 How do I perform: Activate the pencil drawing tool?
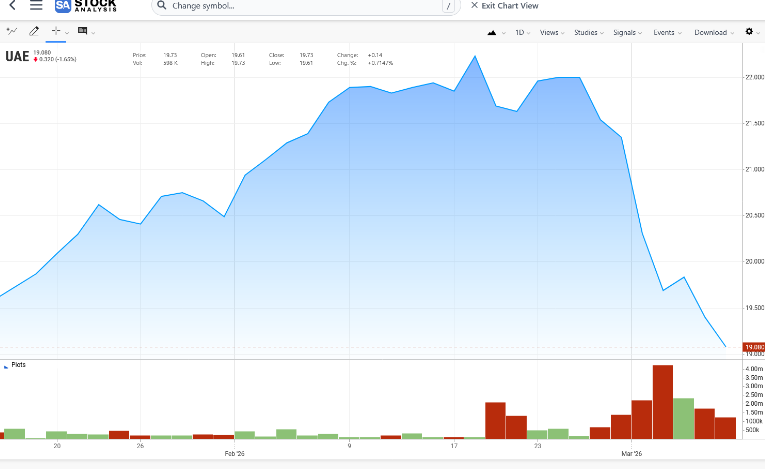click(x=34, y=32)
